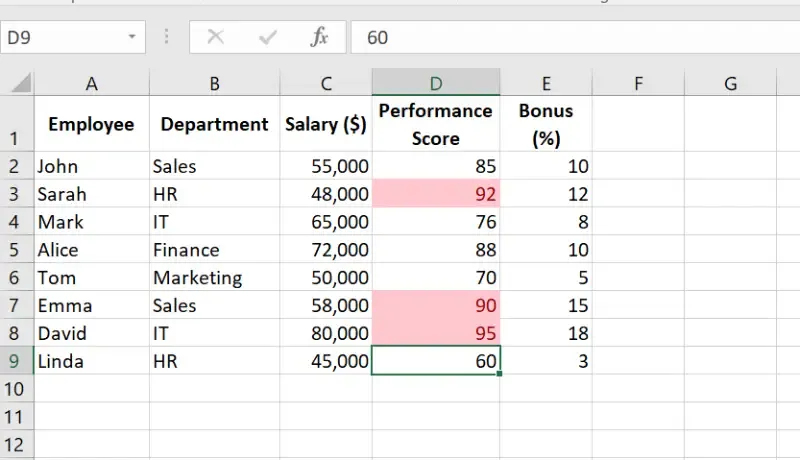The height and width of the screenshot is (460, 800).
Task: Click the Select All corner triangle
Action: 18,83
